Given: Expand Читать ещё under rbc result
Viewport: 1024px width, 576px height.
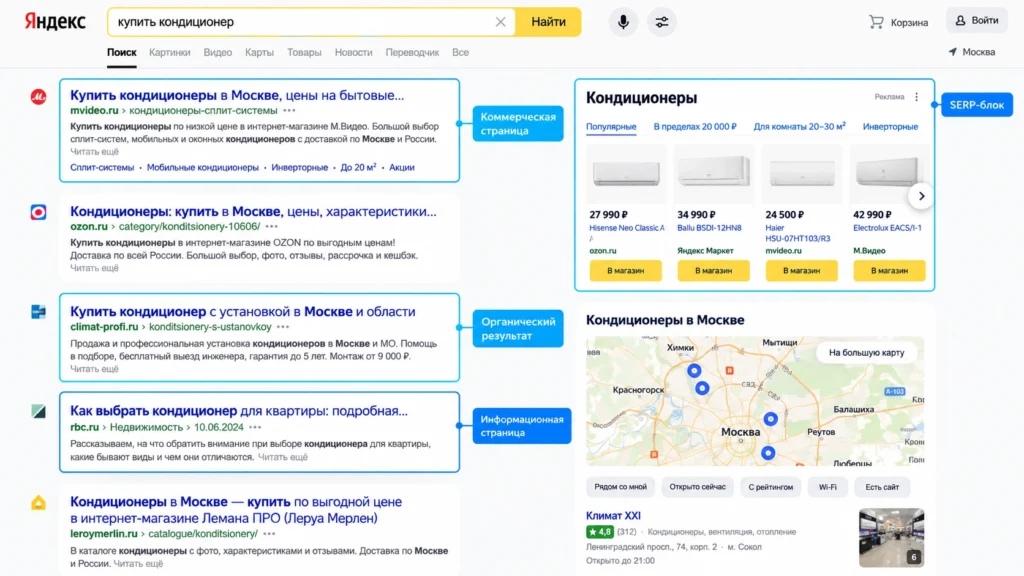Looking at the screenshot, I should pyautogui.click(x=283, y=457).
